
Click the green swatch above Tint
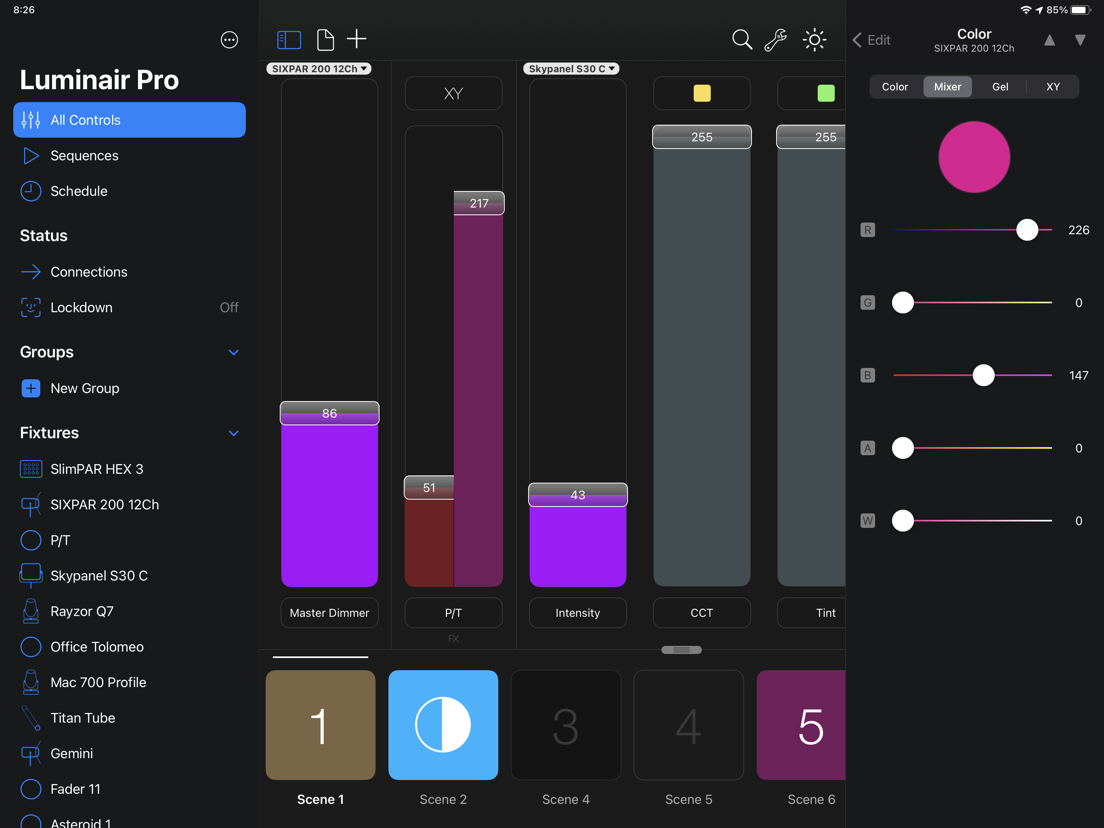pyautogui.click(x=825, y=93)
